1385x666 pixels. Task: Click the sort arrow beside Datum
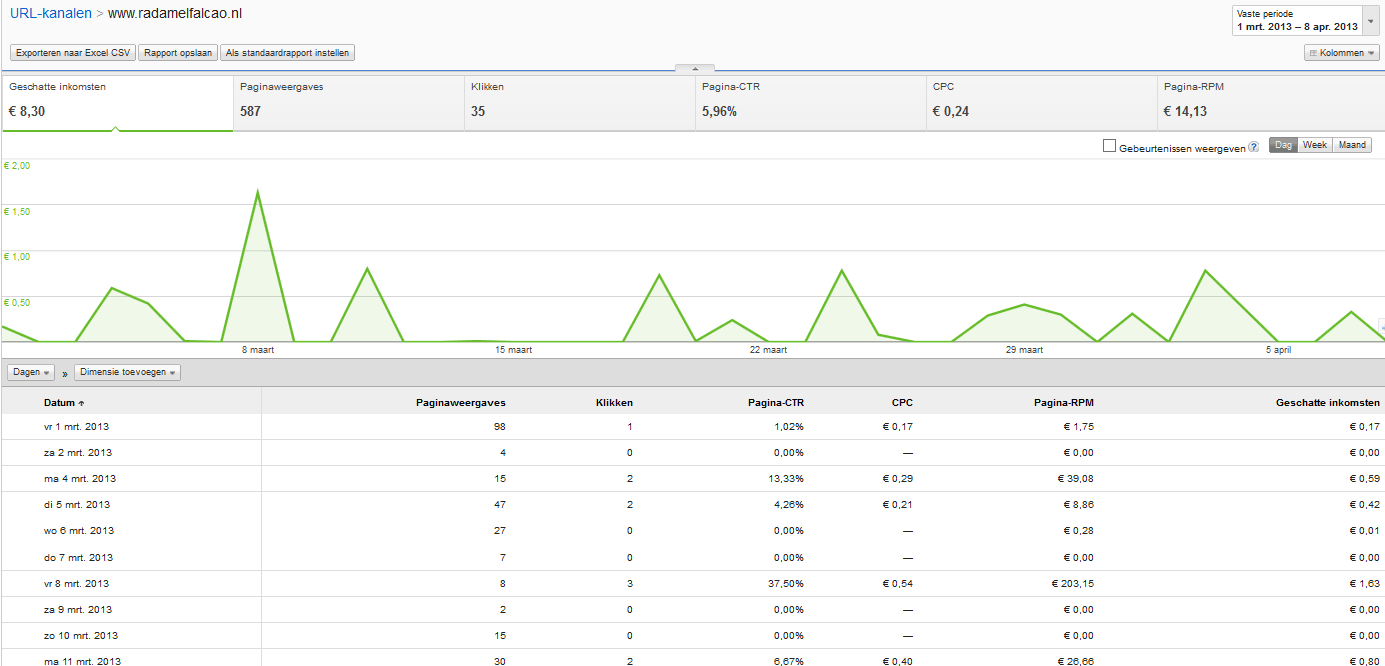(x=81, y=404)
